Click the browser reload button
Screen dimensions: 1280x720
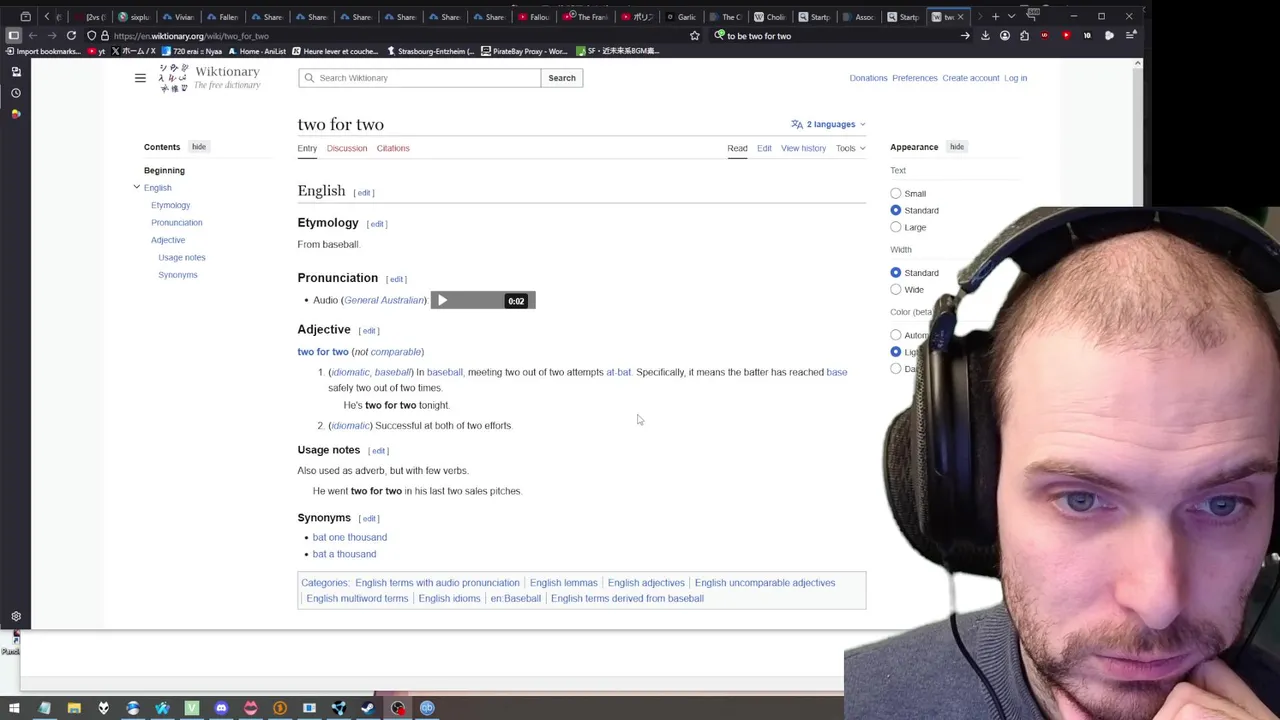click(x=71, y=36)
